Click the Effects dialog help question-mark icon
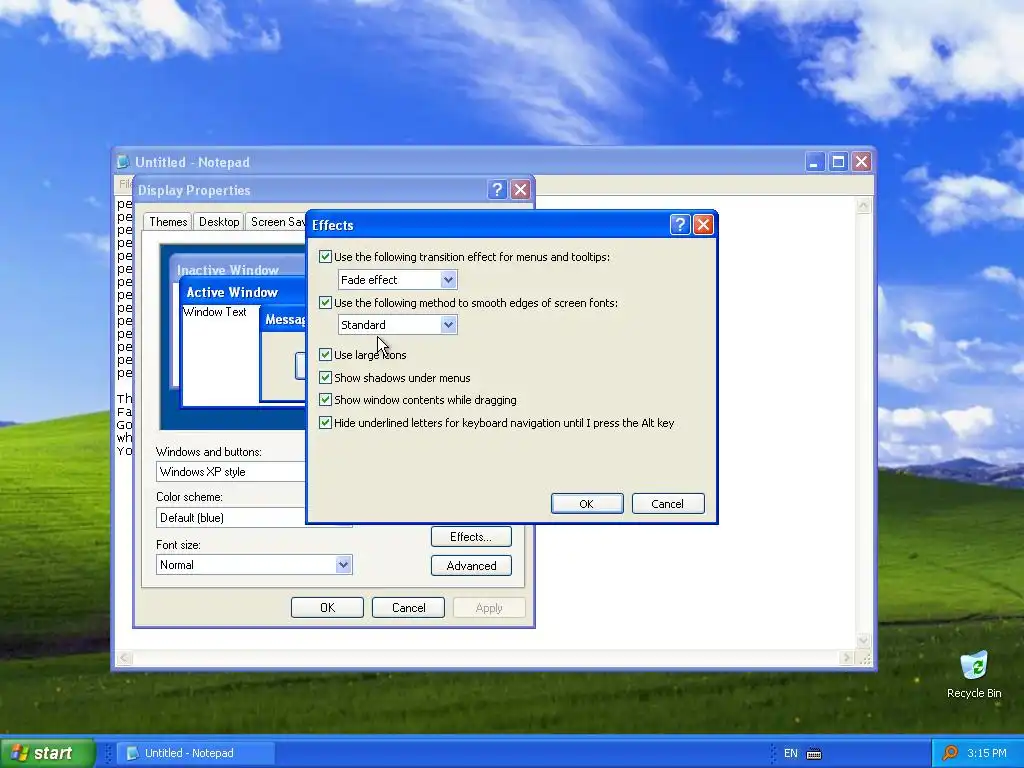The width and height of the screenshot is (1024, 768). coord(680,225)
